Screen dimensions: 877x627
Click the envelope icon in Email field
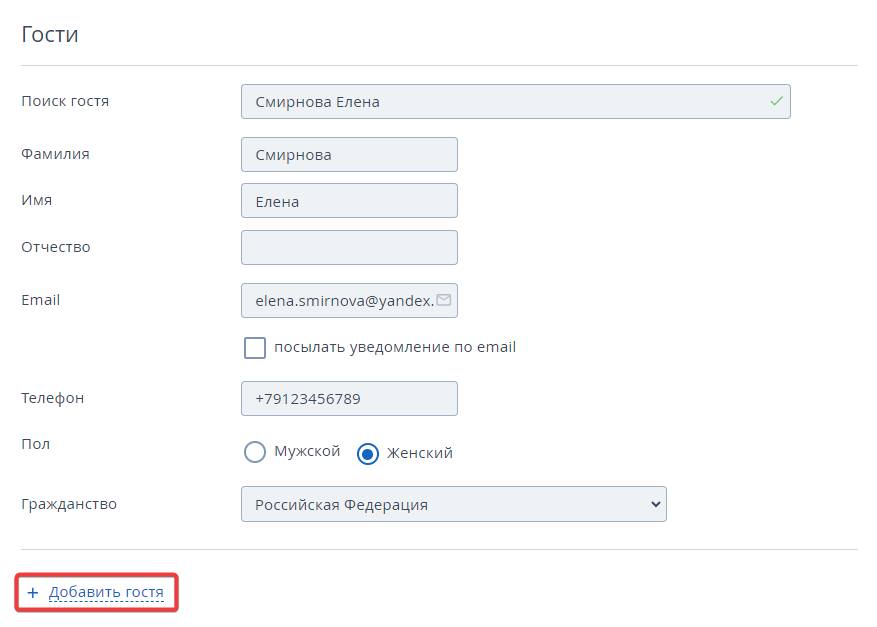point(444,300)
